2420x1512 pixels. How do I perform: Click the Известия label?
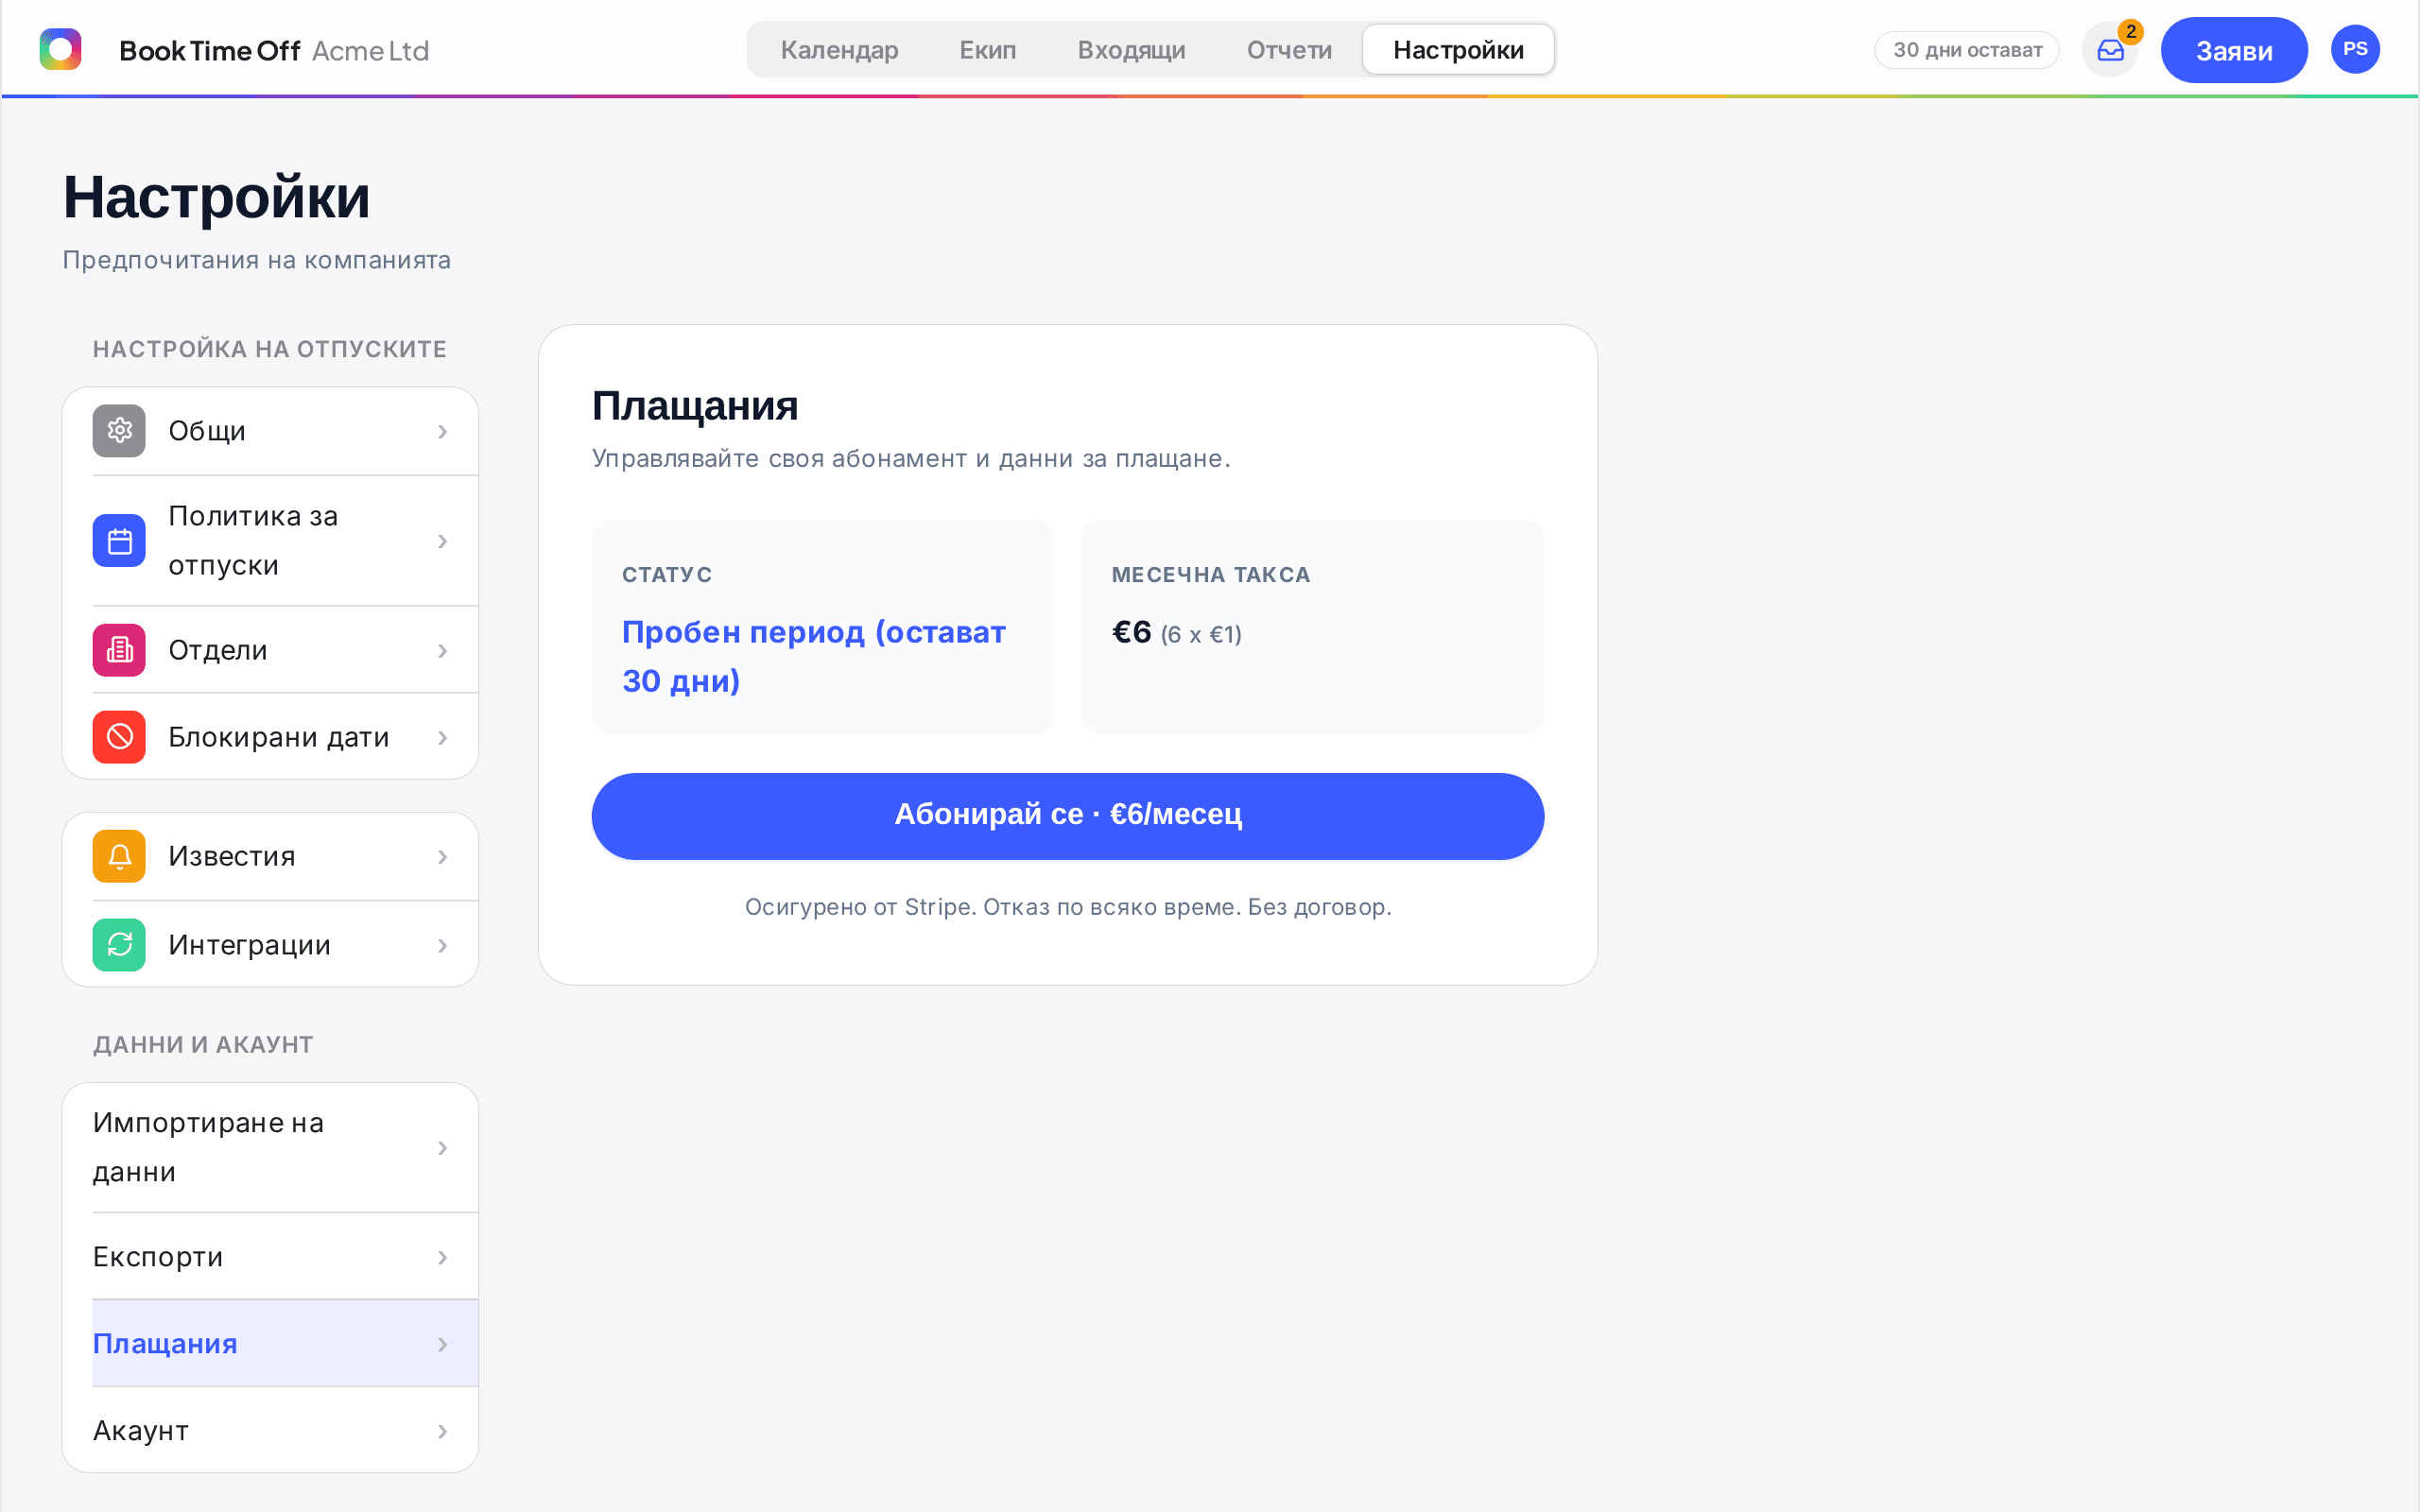pyautogui.click(x=232, y=857)
